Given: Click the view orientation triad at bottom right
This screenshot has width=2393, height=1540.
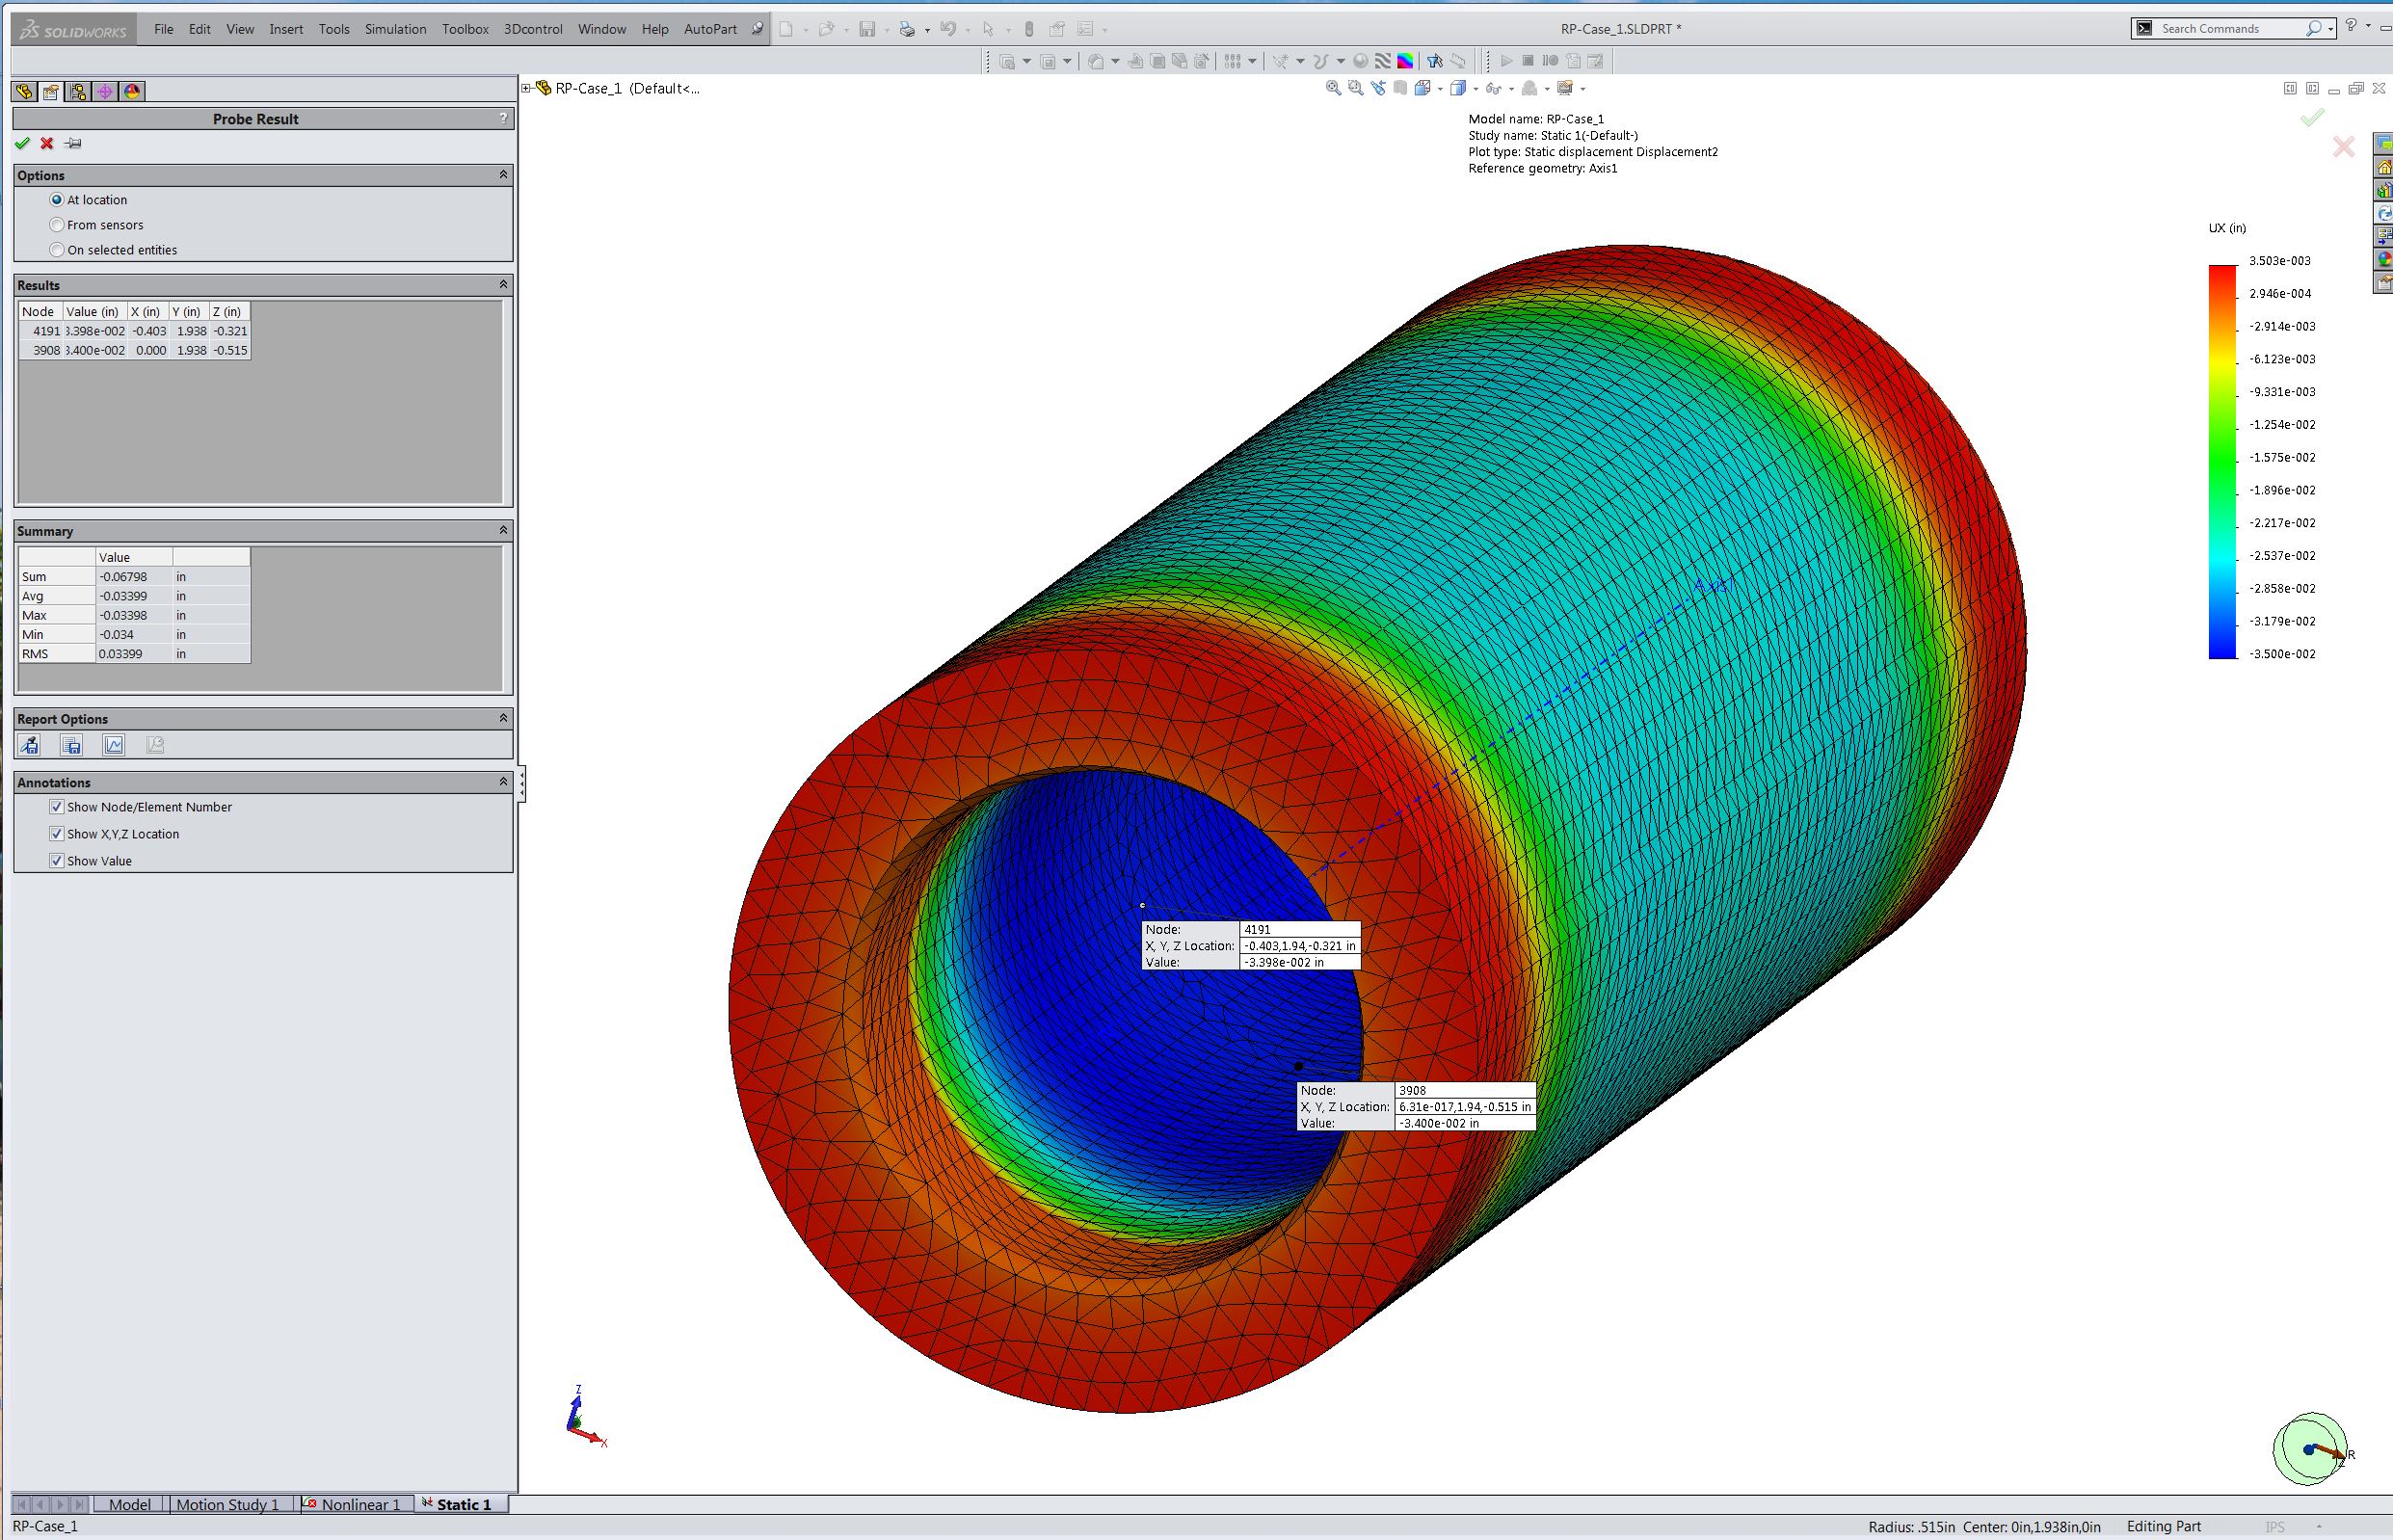Looking at the screenshot, I should coord(2310,1449).
